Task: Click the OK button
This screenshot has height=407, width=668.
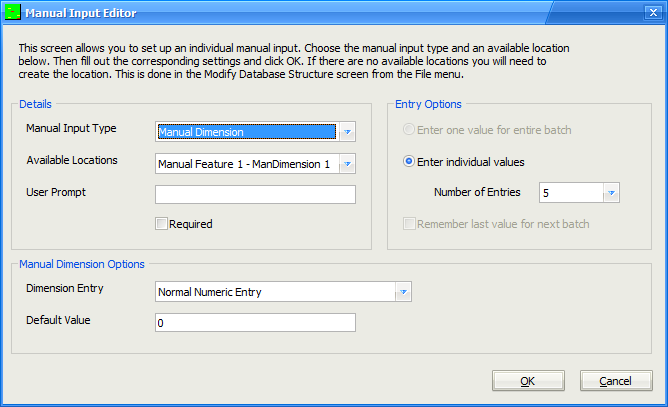Action: click(528, 381)
